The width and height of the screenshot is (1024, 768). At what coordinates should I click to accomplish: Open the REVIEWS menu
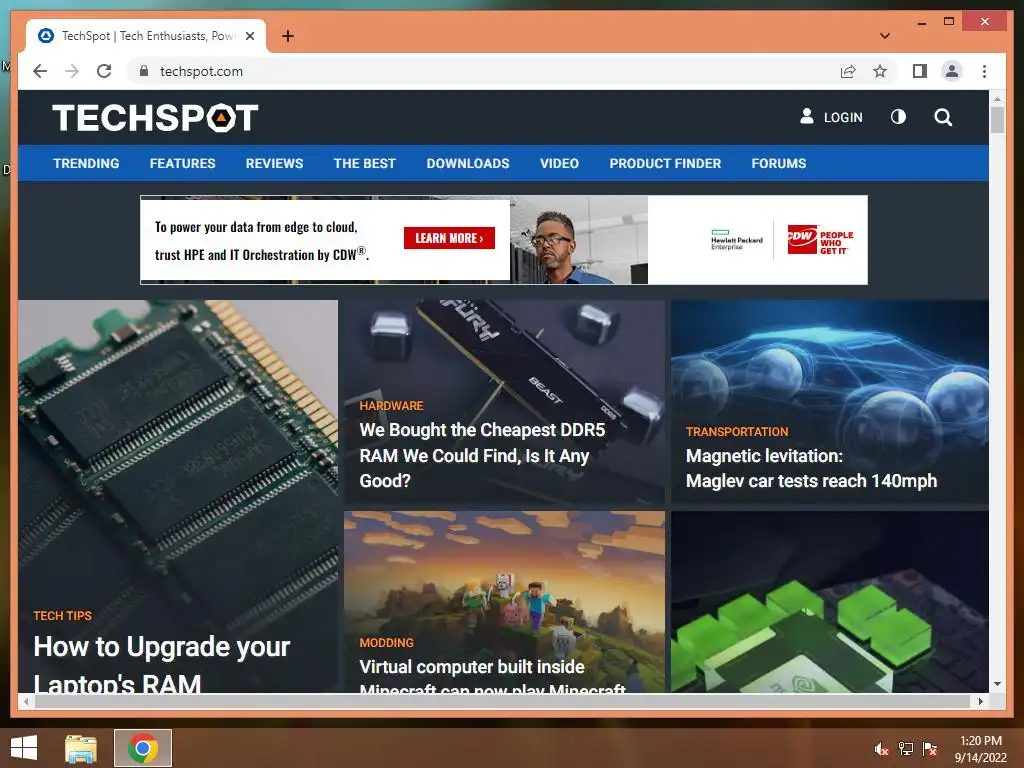[x=274, y=163]
